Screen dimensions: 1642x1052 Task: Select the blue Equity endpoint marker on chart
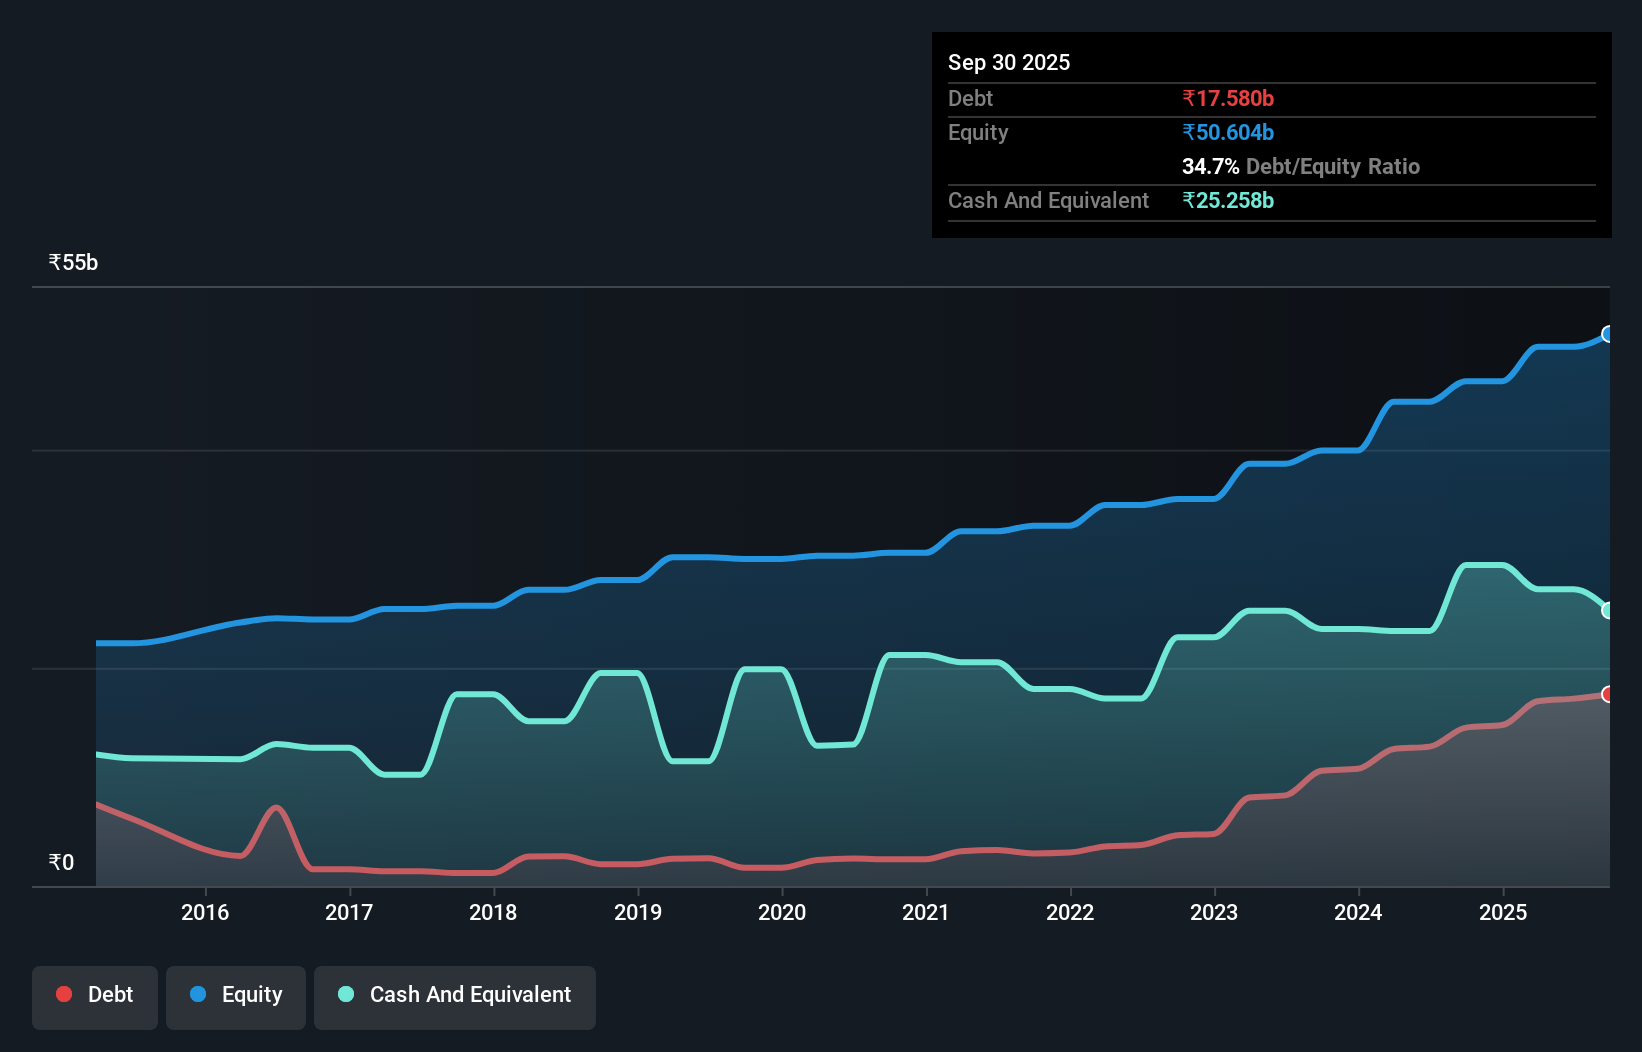point(1608,334)
